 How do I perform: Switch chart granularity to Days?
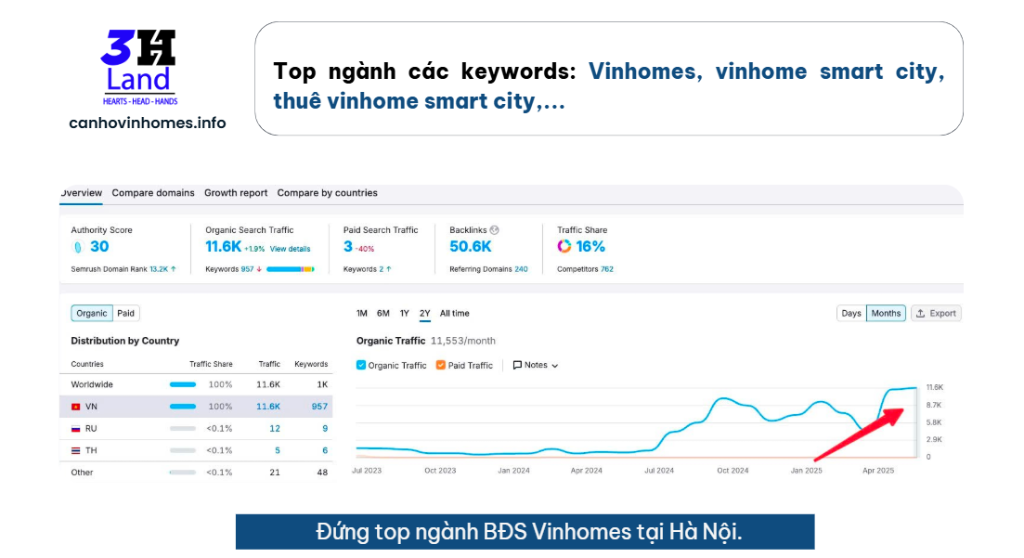[x=851, y=314]
